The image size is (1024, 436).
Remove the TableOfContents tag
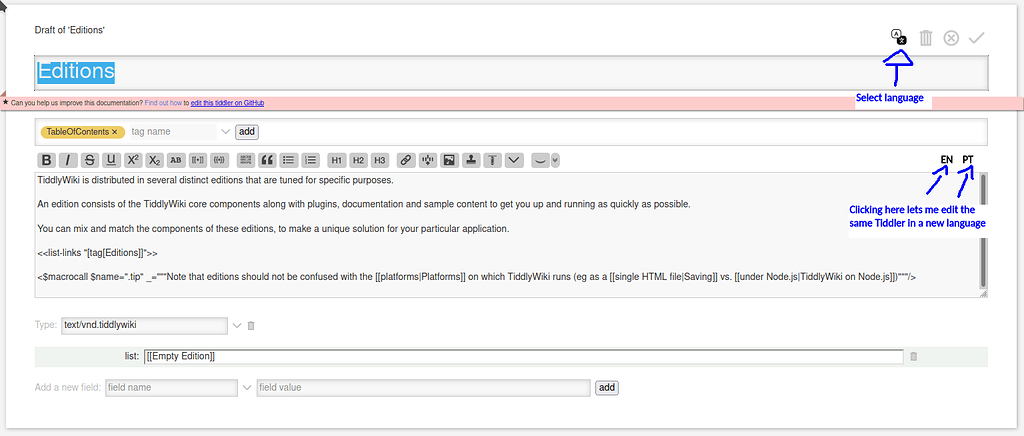coord(115,132)
